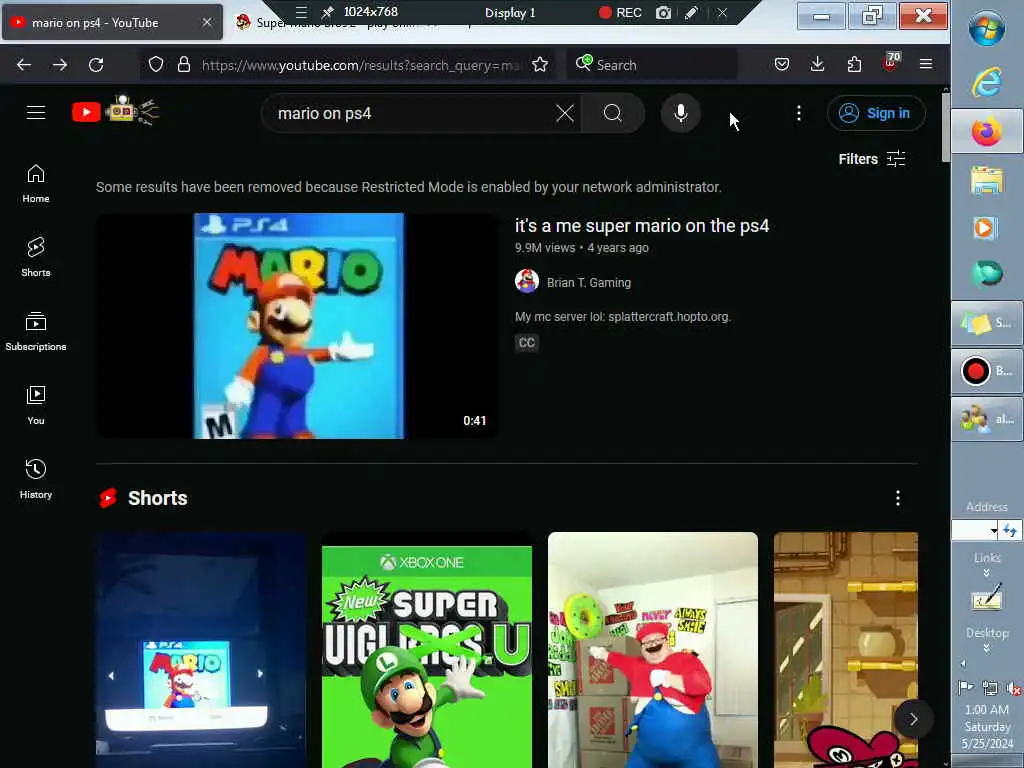Go back in browser history

point(24,65)
